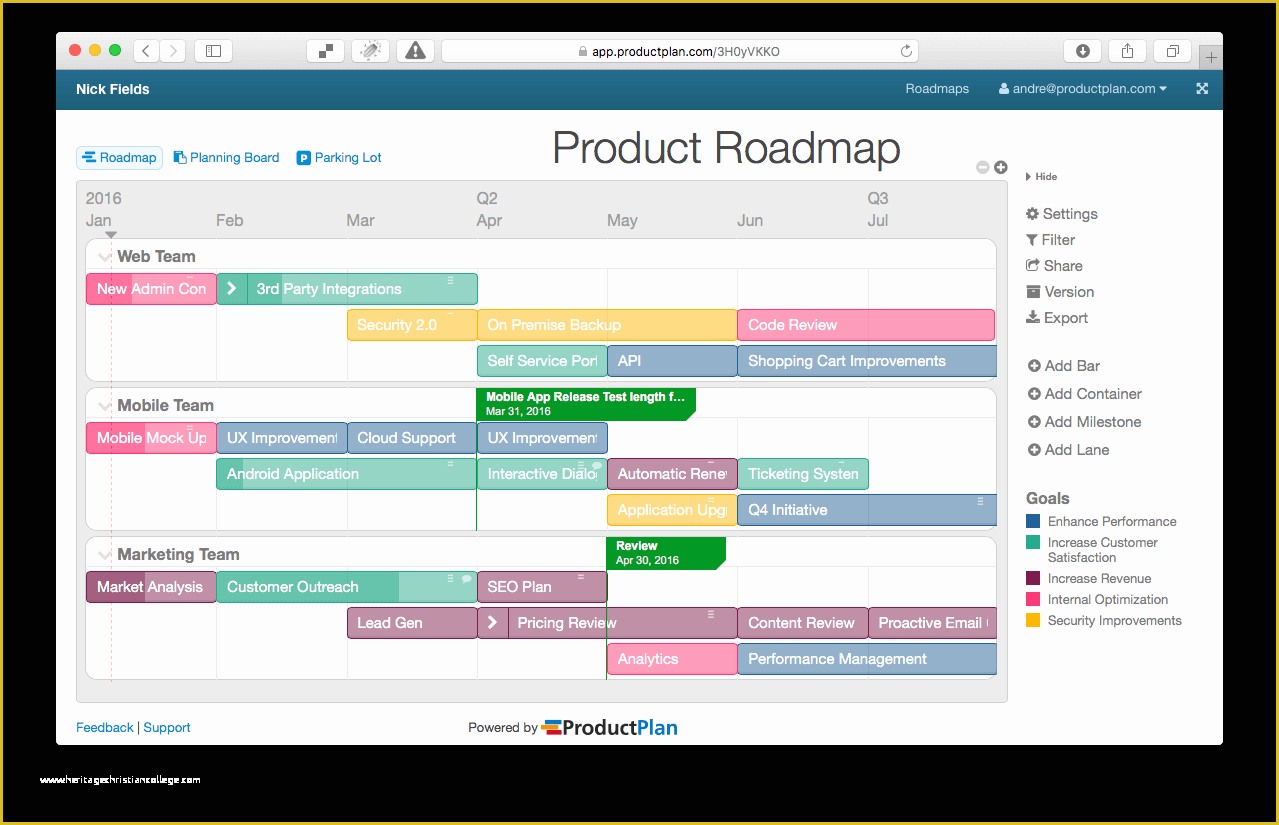Open andre@productplan.com account dropdown

pos(1083,89)
